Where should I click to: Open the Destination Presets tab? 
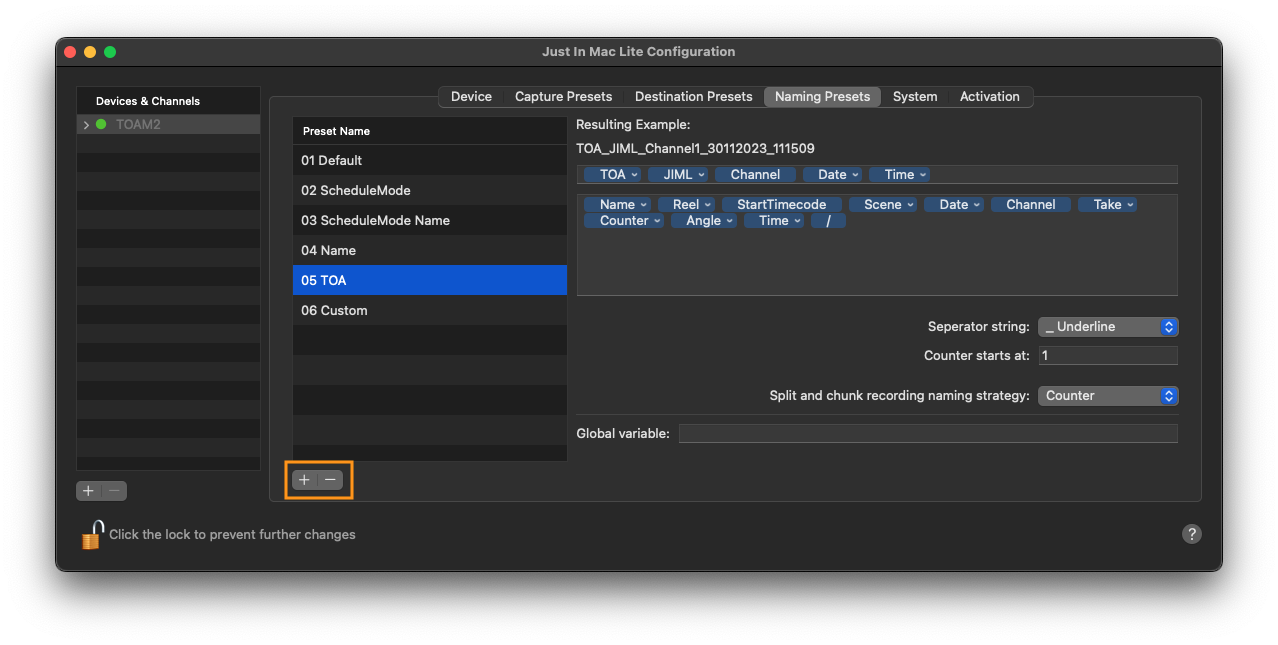[693, 97]
